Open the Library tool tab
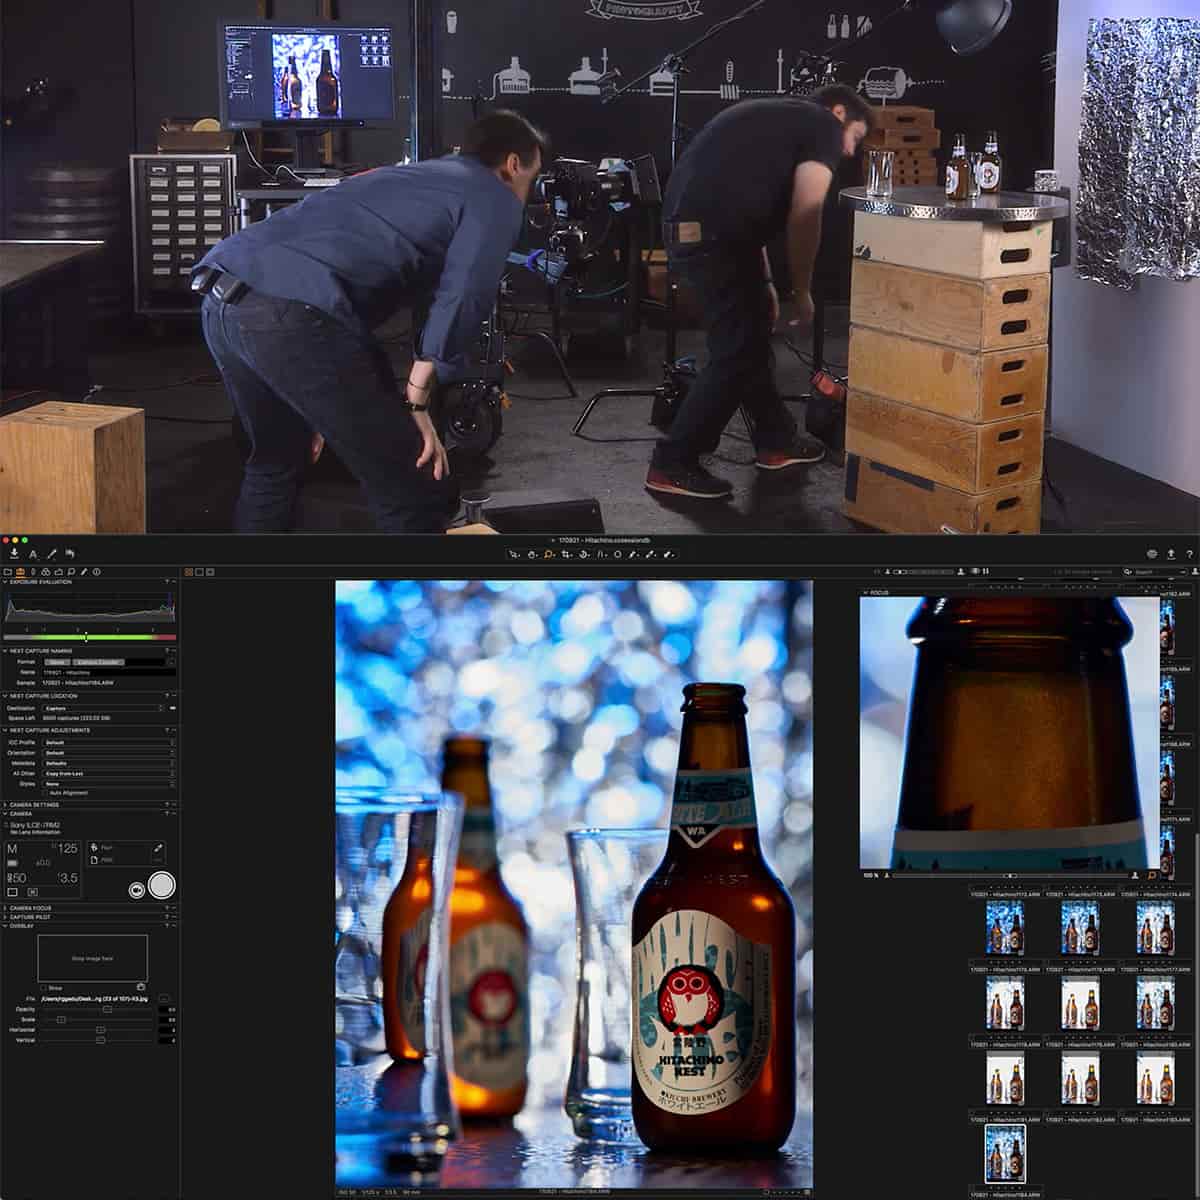 click(x=8, y=572)
